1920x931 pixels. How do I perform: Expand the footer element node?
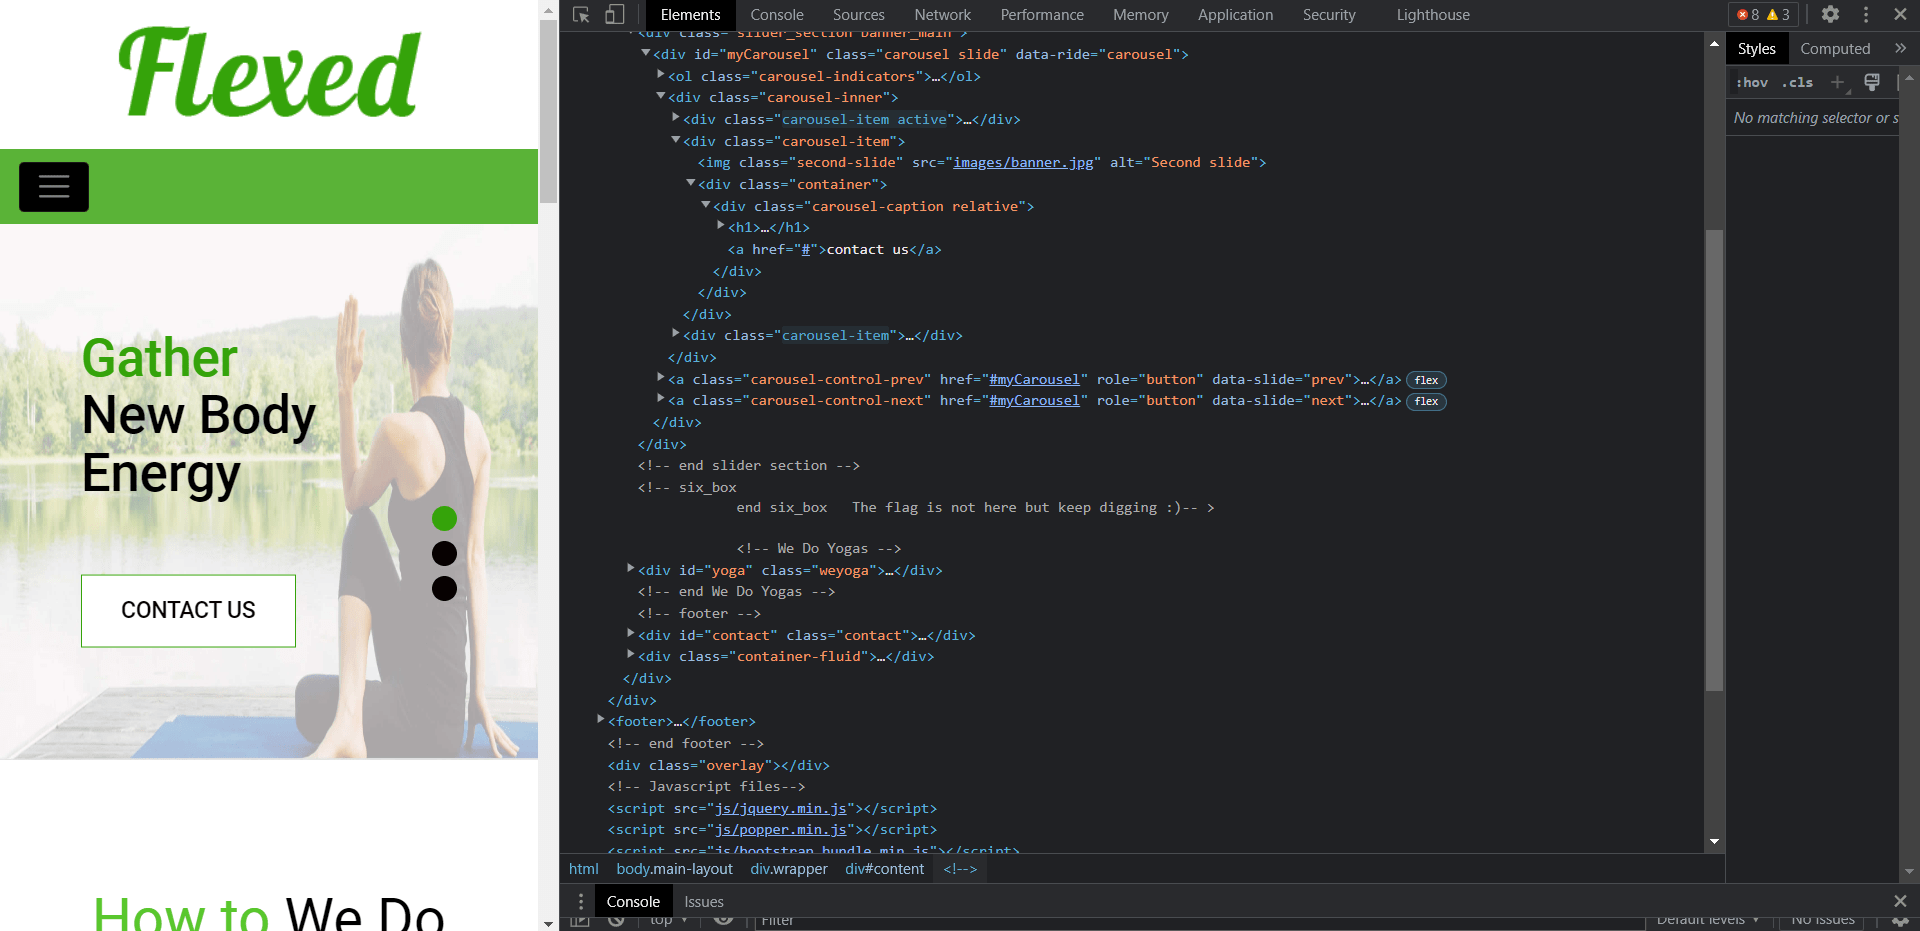(601, 720)
